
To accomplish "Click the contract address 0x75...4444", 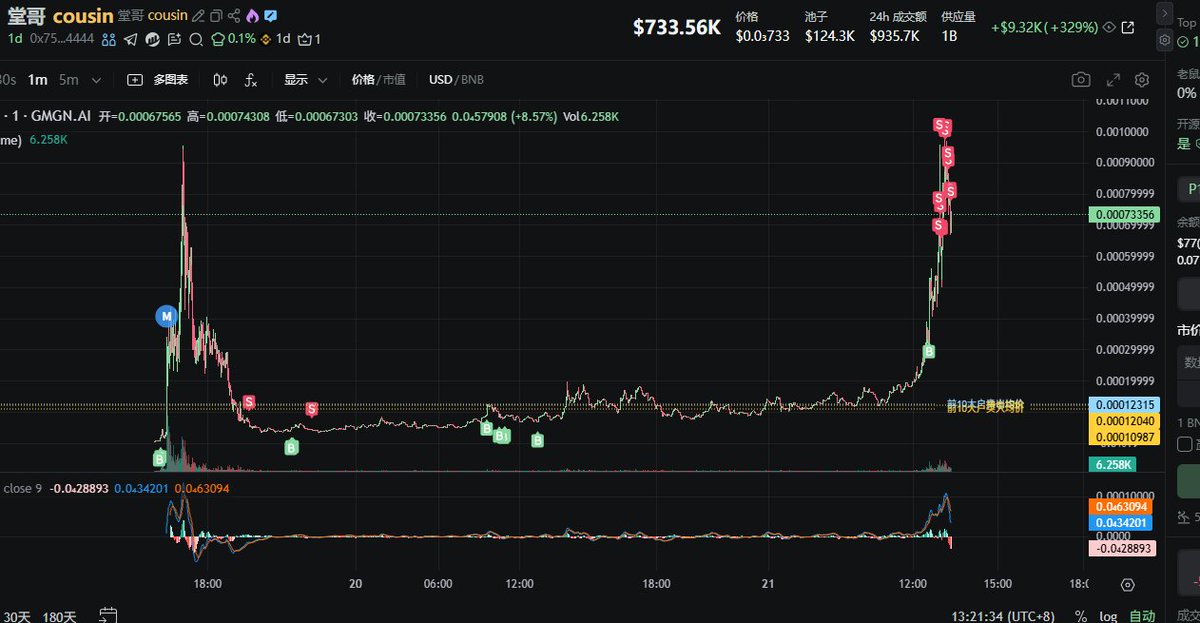I will tap(63, 39).
